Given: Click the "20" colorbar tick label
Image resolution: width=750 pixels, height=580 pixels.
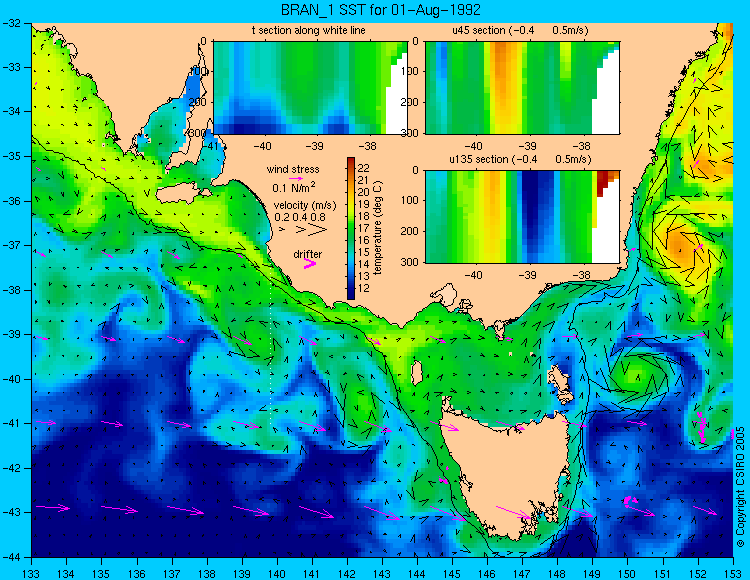Looking at the screenshot, I should (x=363, y=192).
